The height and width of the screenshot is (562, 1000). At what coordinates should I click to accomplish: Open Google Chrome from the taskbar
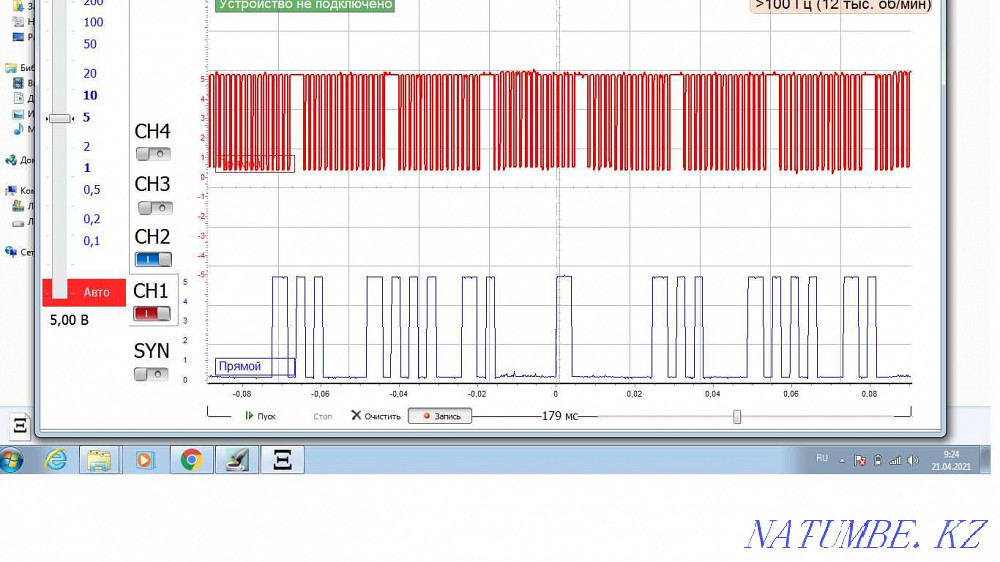pyautogui.click(x=190, y=459)
